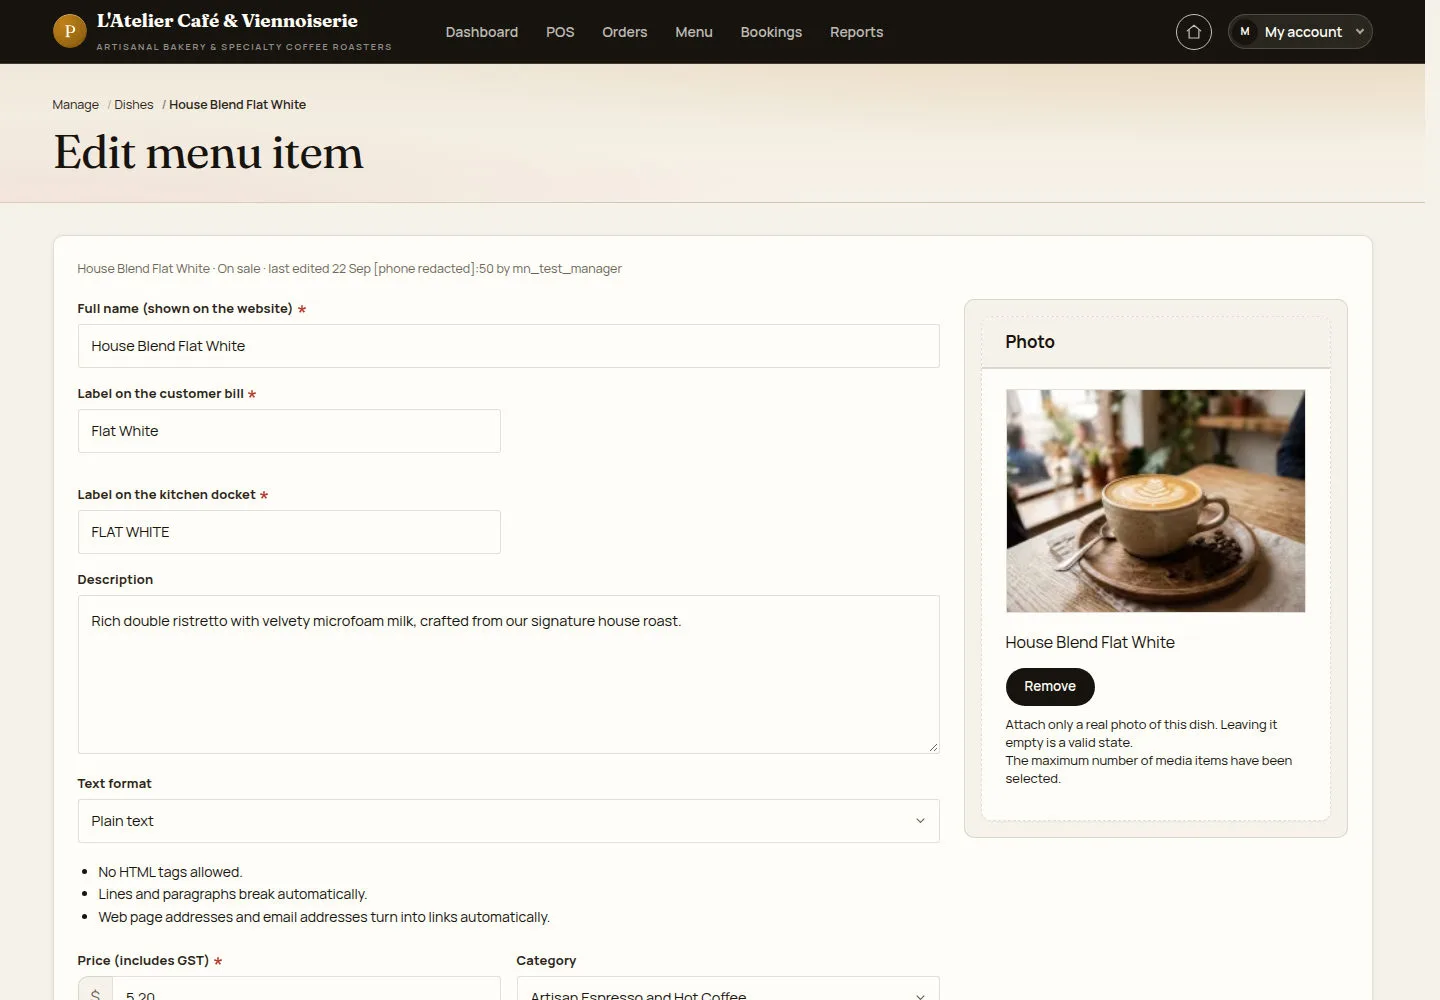Click the L'Atelier Café & Viennoiserie site title
1440x1000 pixels.
(227, 21)
